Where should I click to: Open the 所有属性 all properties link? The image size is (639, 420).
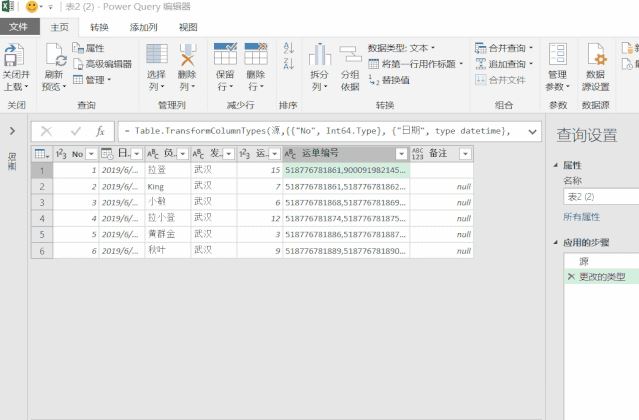point(582,217)
